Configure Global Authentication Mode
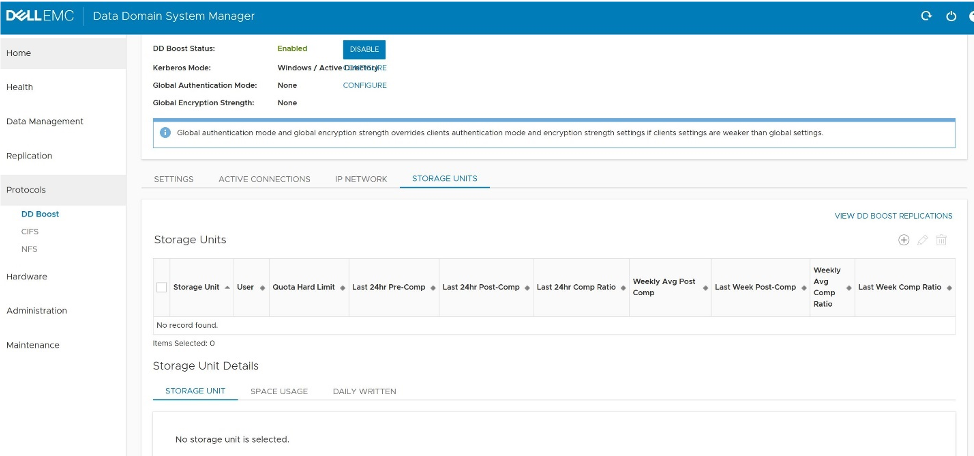This screenshot has height=456, width=974. point(364,86)
